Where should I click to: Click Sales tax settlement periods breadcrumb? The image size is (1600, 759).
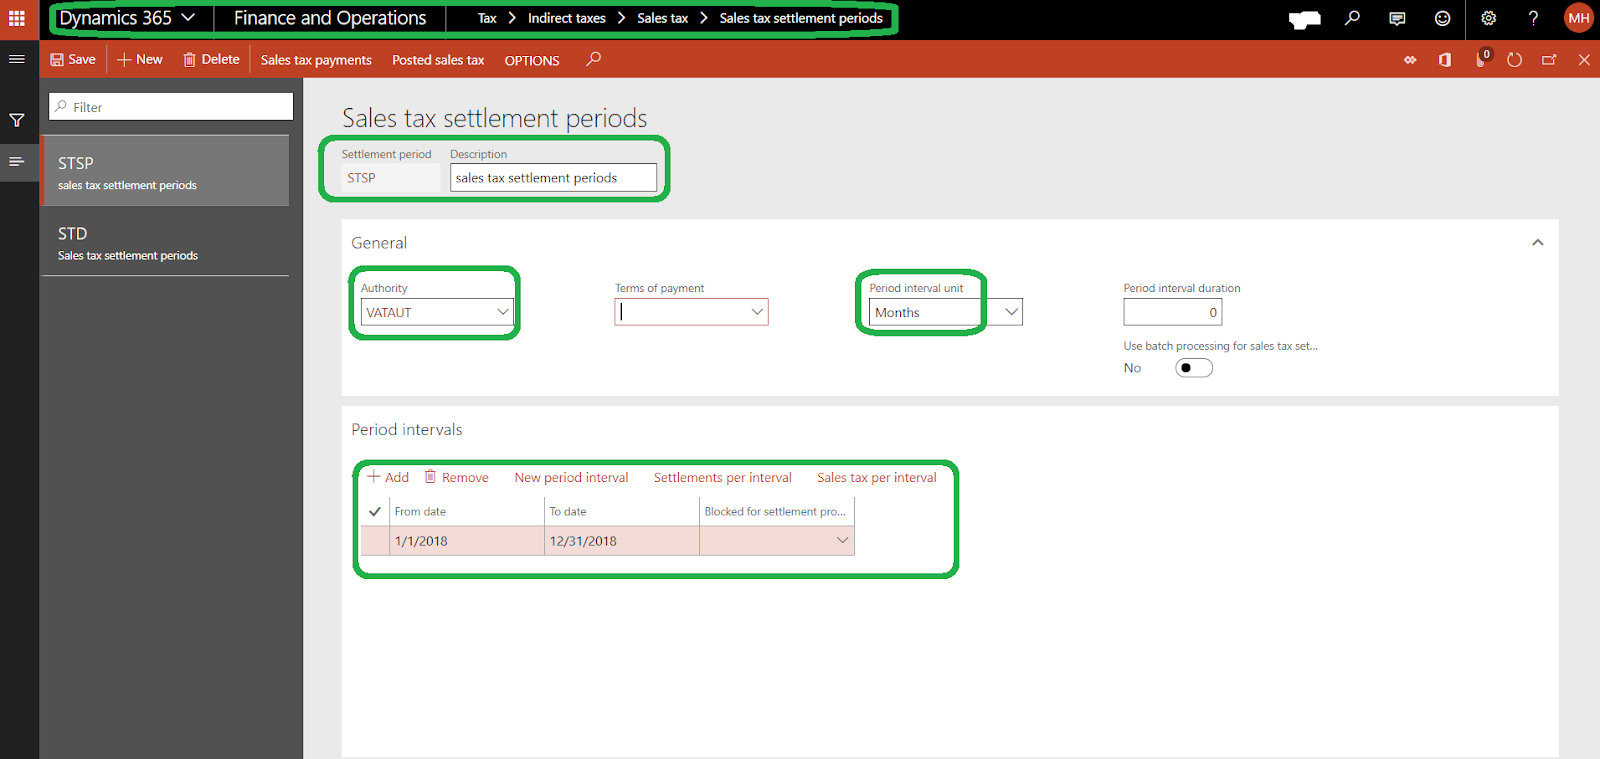801,18
